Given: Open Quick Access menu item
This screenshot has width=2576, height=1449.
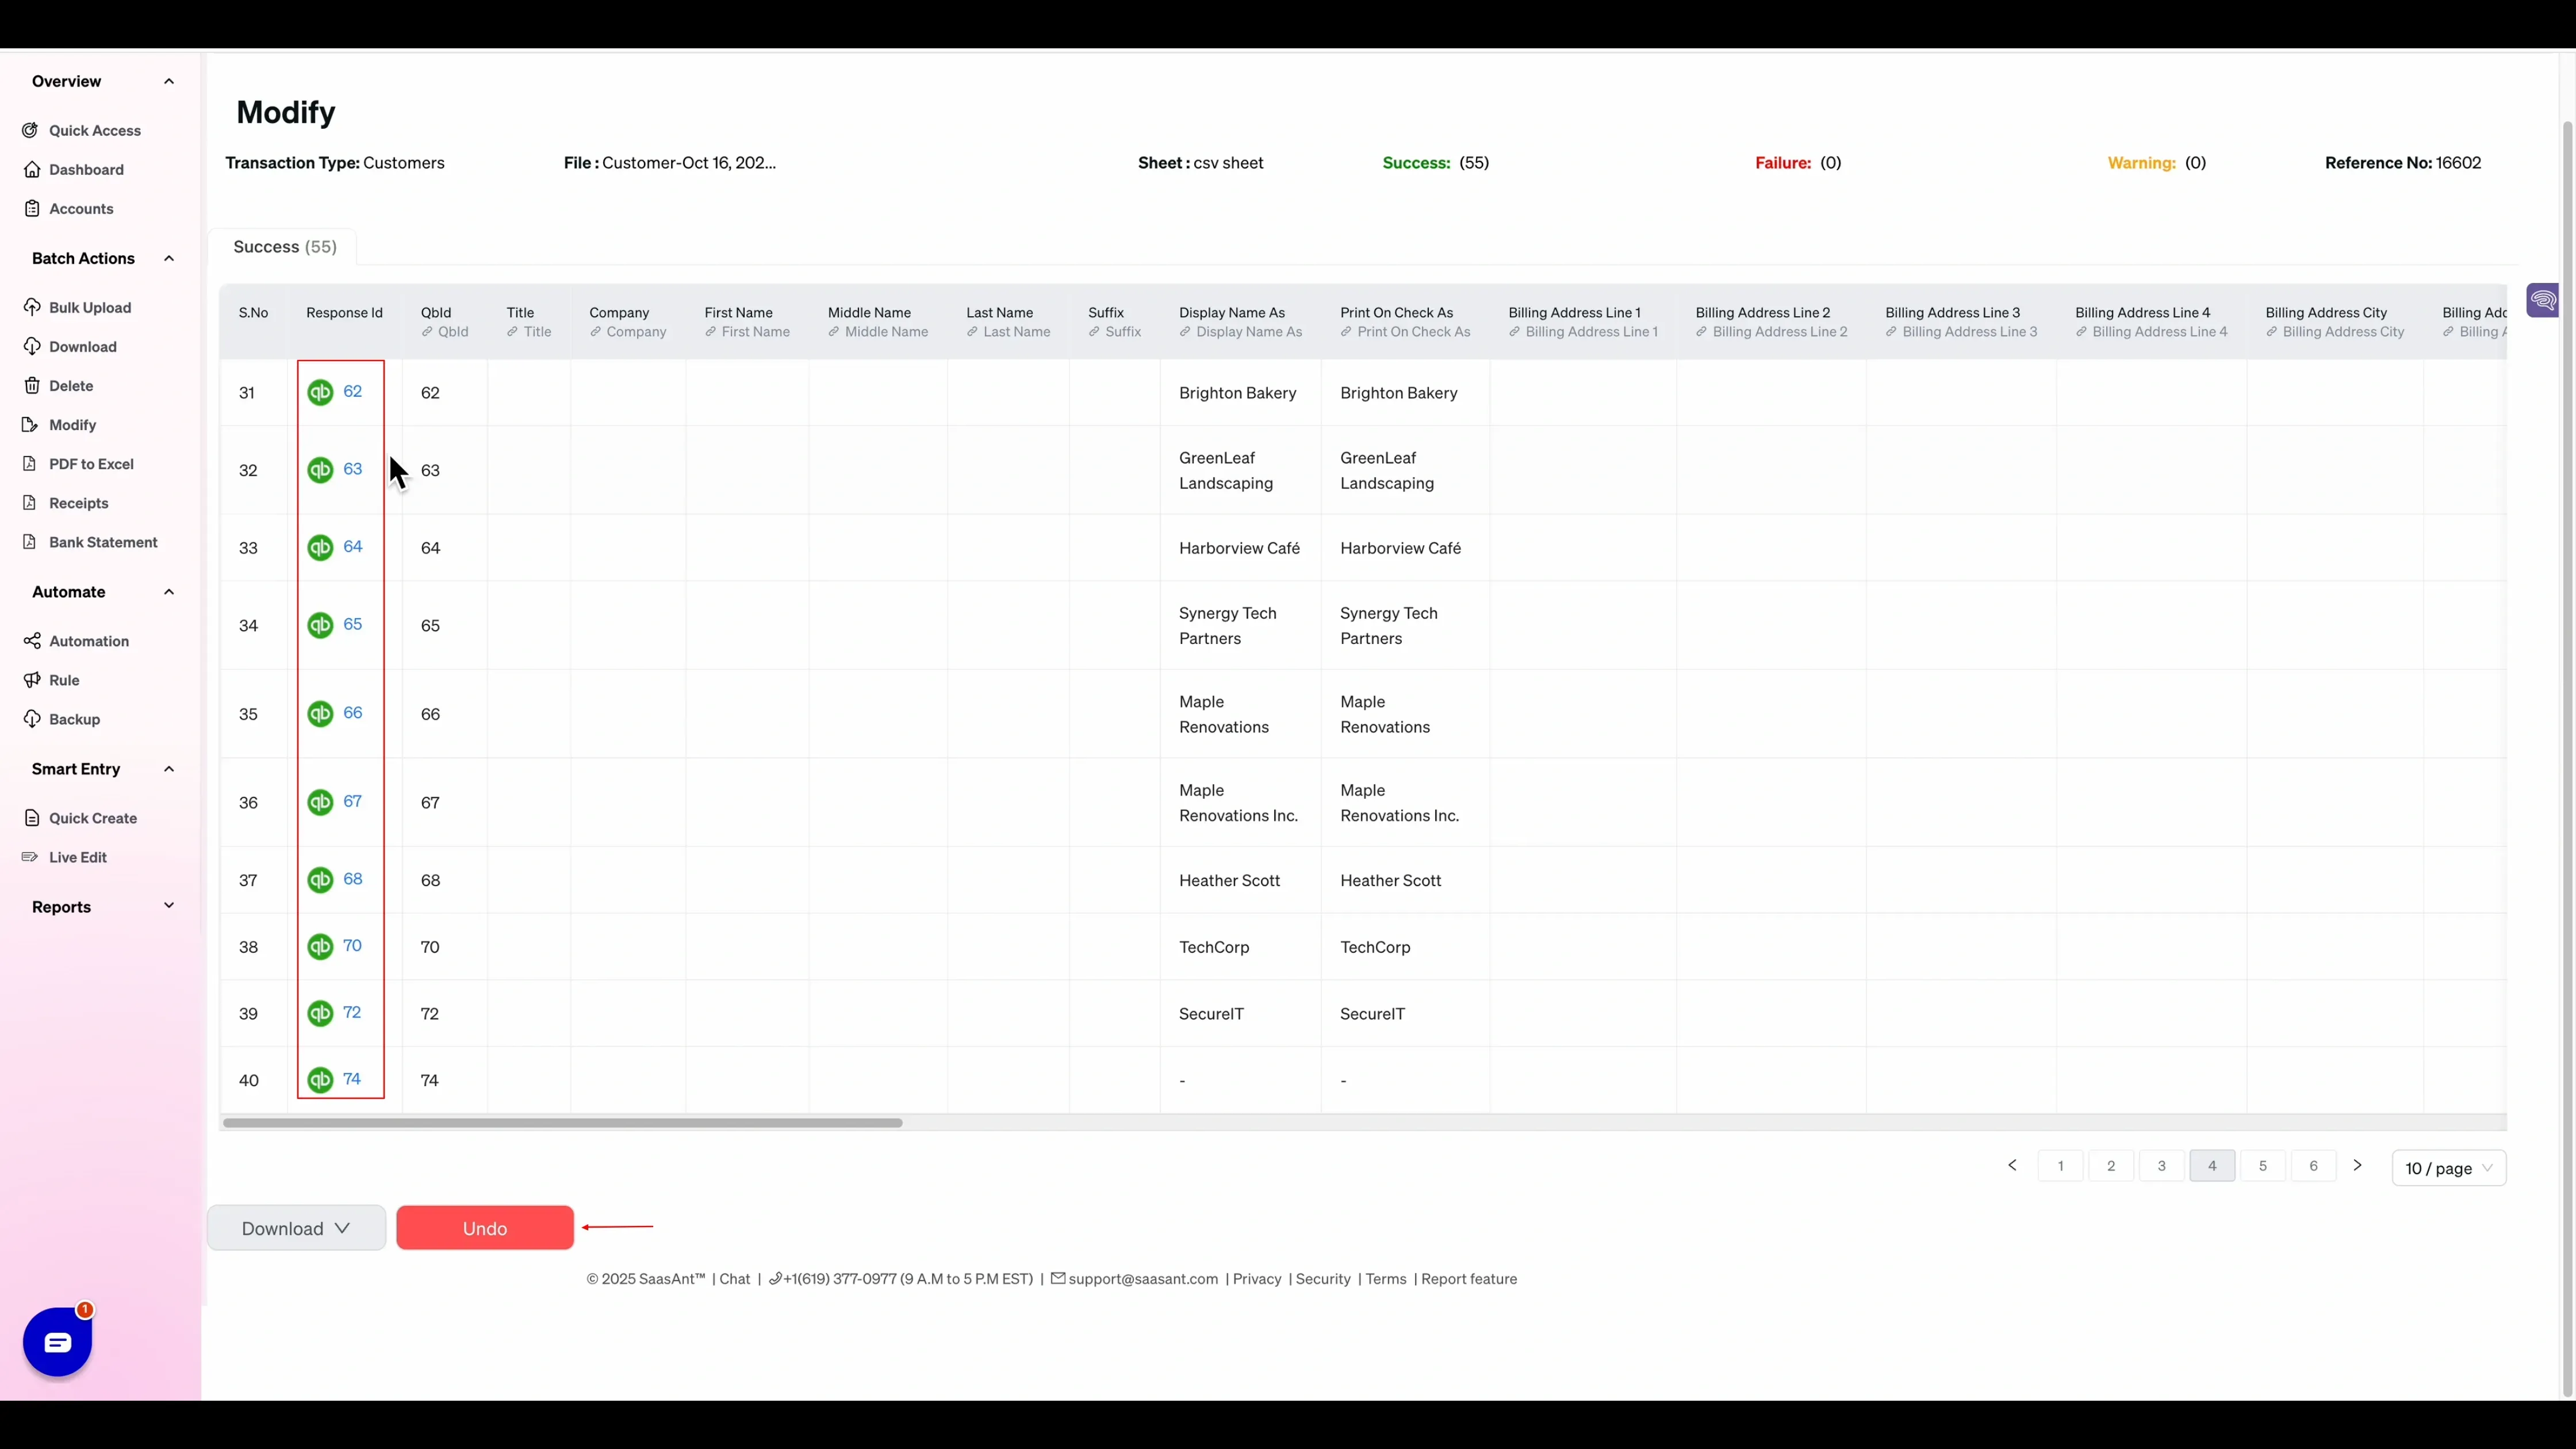Looking at the screenshot, I should pos(95,130).
